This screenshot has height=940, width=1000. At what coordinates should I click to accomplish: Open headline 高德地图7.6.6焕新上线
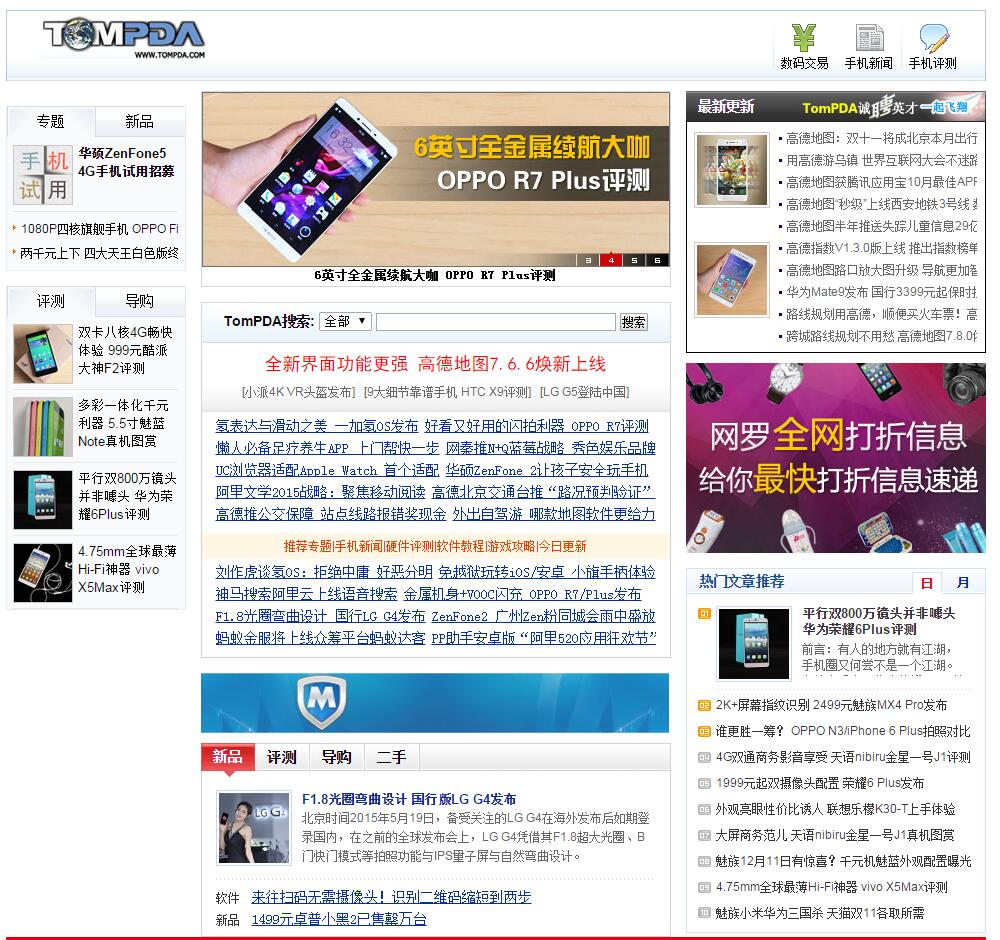(436, 364)
